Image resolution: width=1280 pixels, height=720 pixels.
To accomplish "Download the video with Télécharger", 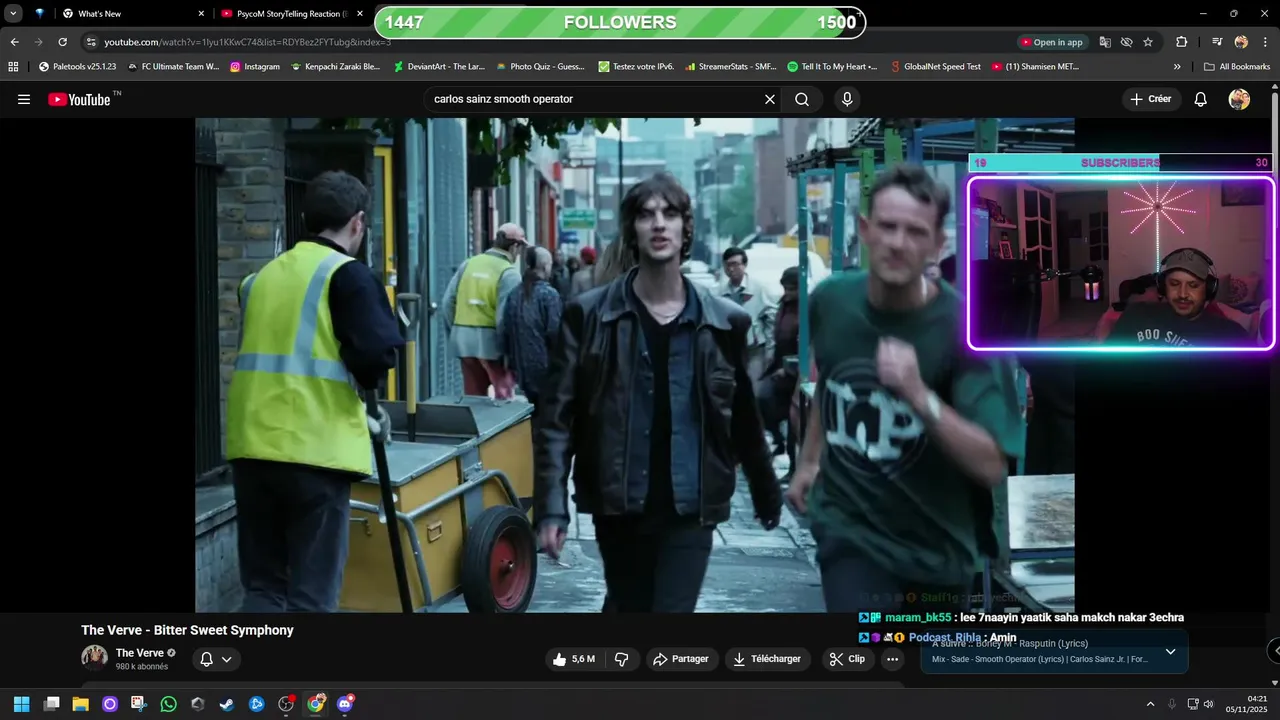I will [767, 659].
